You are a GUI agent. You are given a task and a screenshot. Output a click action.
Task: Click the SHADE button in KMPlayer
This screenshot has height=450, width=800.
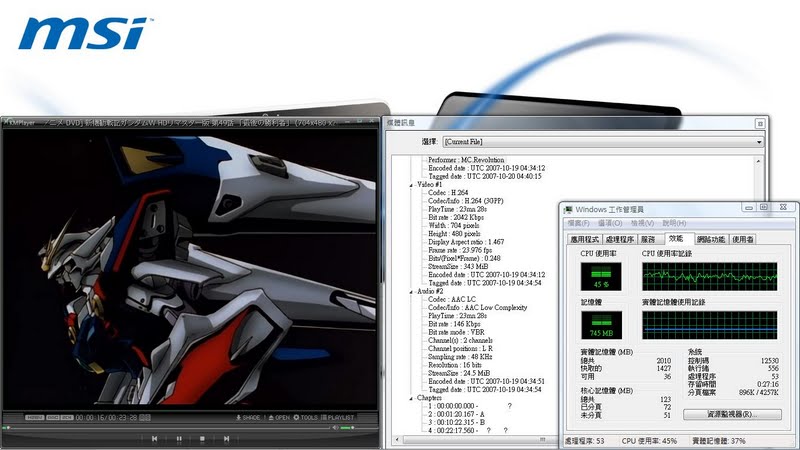[248, 417]
